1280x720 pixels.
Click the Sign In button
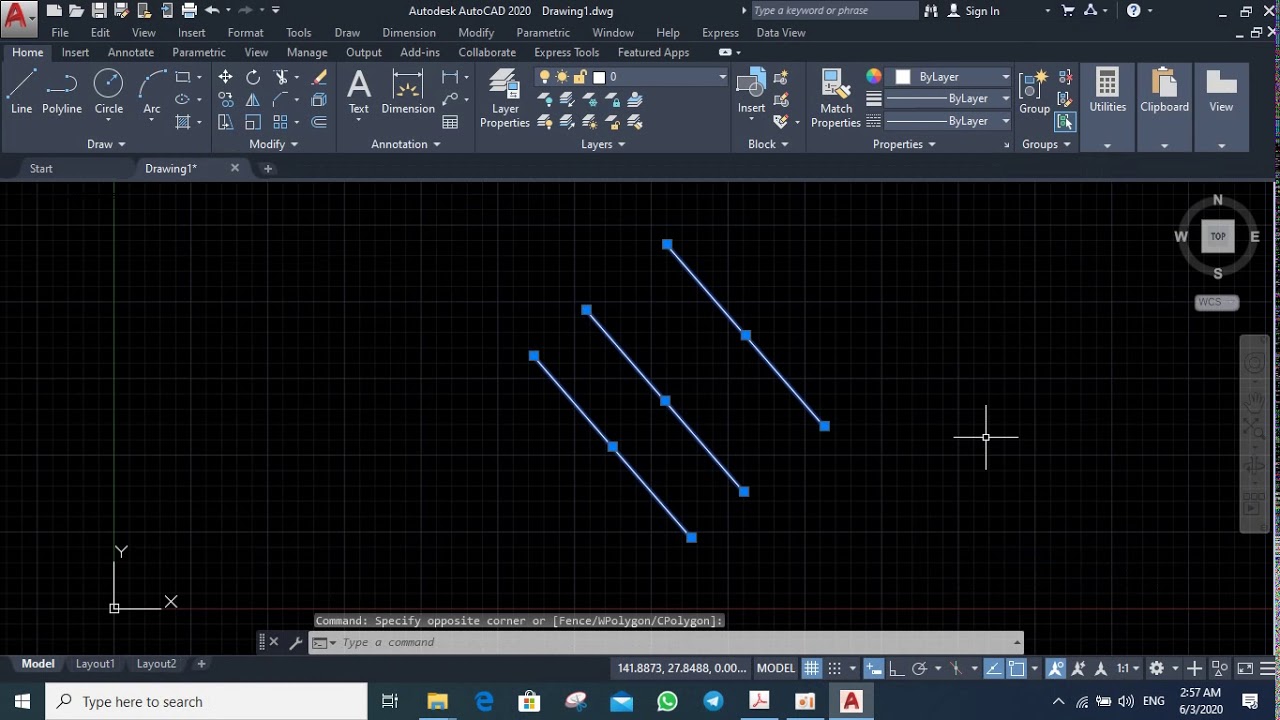[973, 11]
